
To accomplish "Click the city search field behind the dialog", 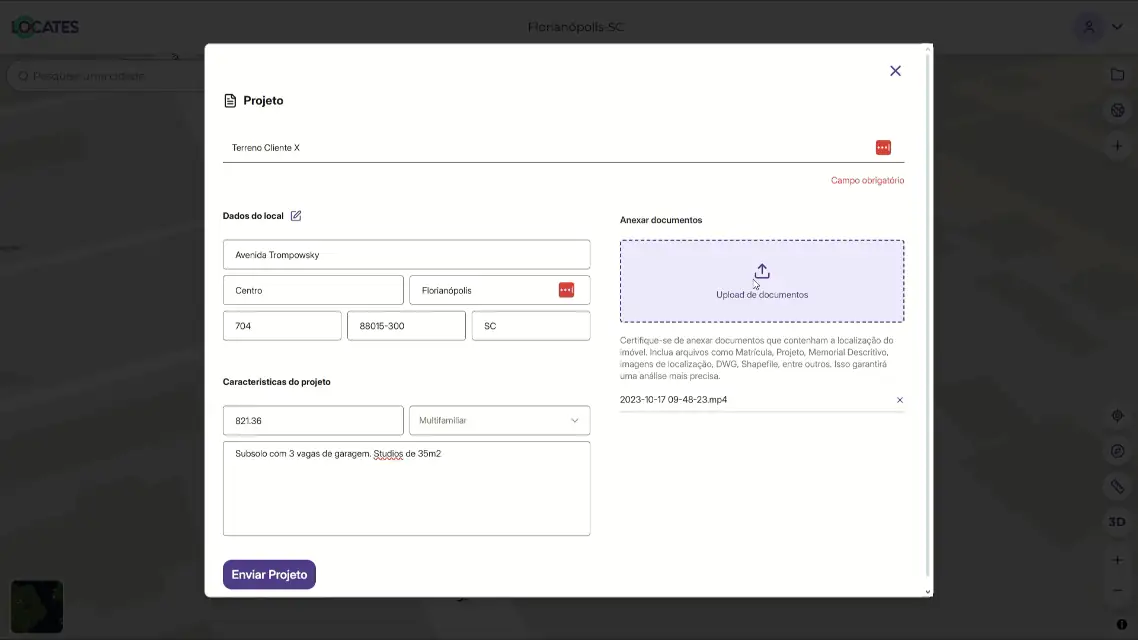I will (106, 75).
